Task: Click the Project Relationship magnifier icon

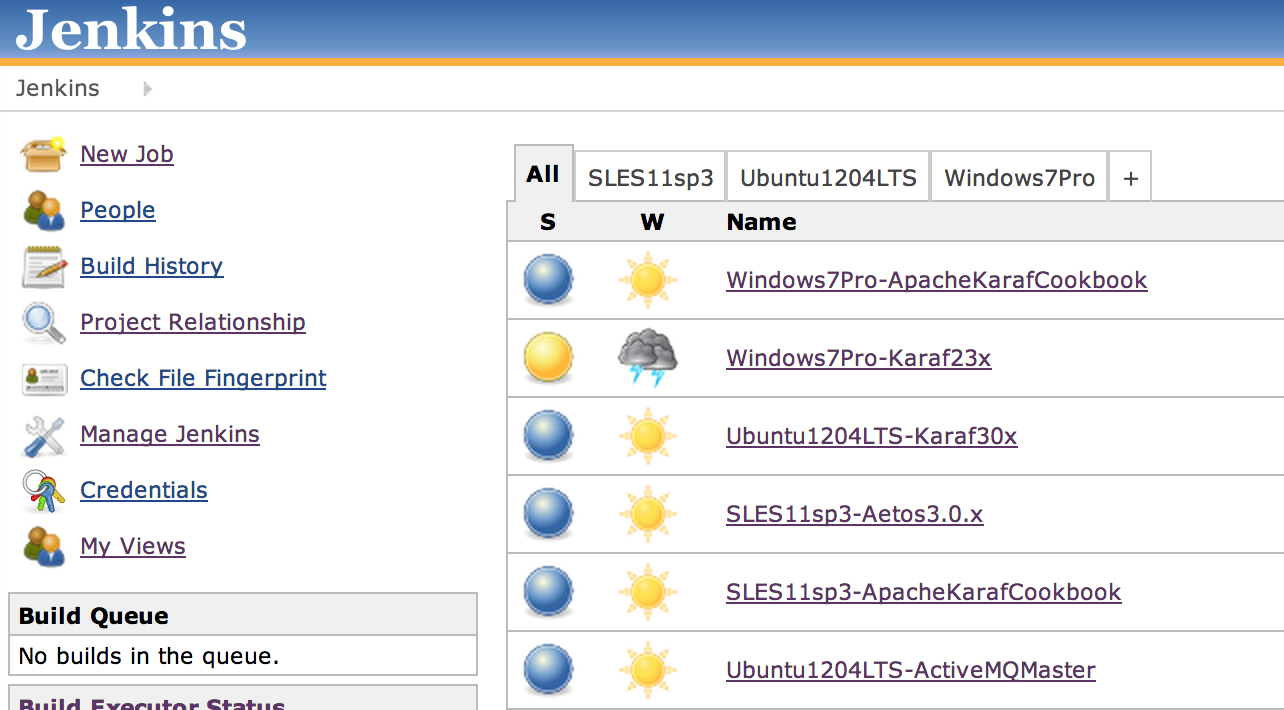Action: coord(44,322)
